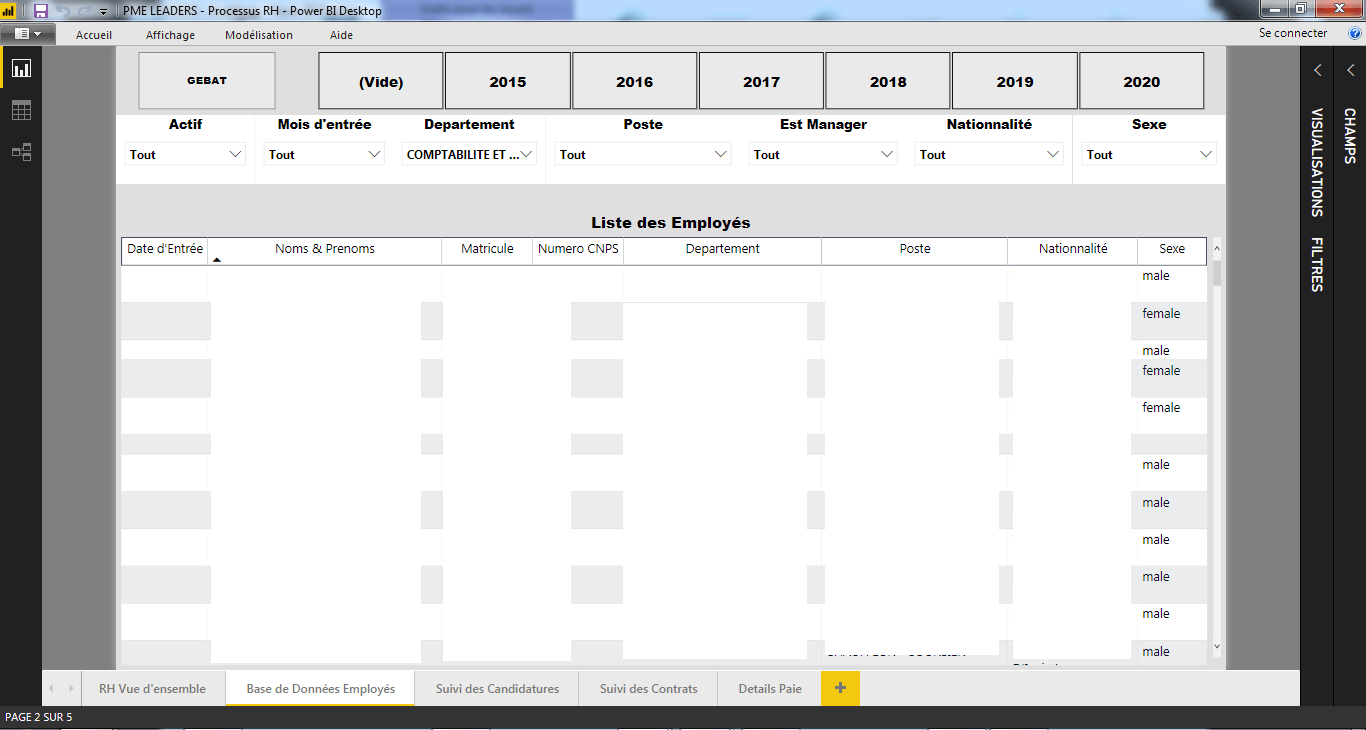Click Se connecter sign-in link
1366x730 pixels.
(1293, 33)
